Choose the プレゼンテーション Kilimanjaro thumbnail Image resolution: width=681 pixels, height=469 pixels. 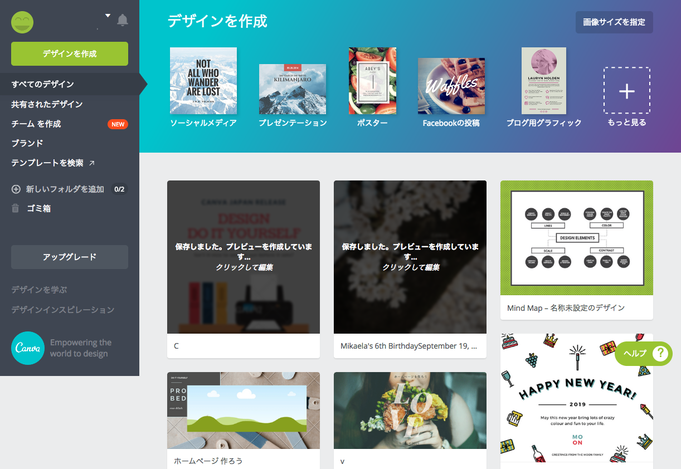pyautogui.click(x=292, y=89)
